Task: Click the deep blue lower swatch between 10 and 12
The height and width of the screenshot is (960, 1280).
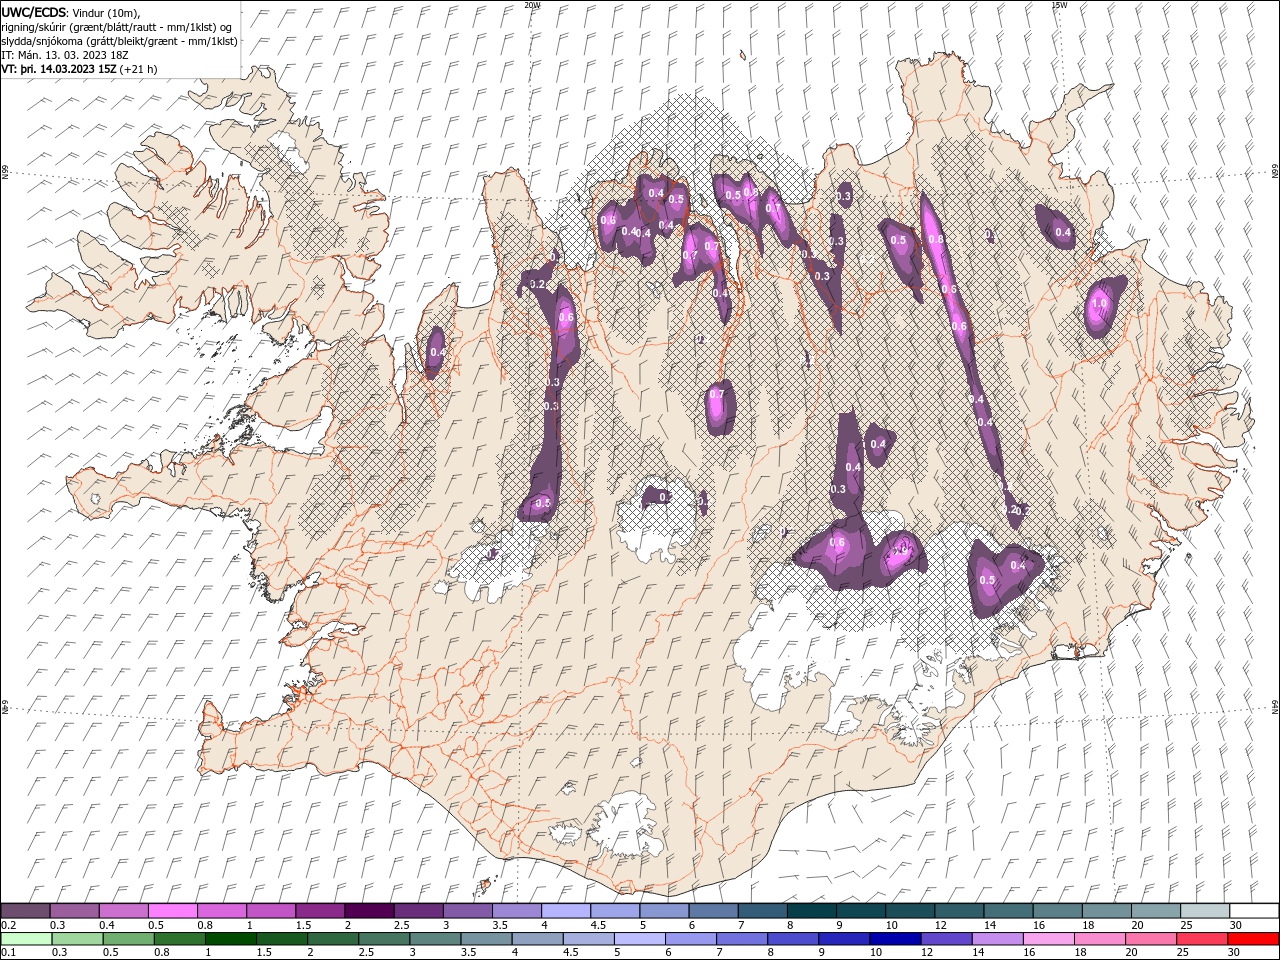Action: (895, 939)
